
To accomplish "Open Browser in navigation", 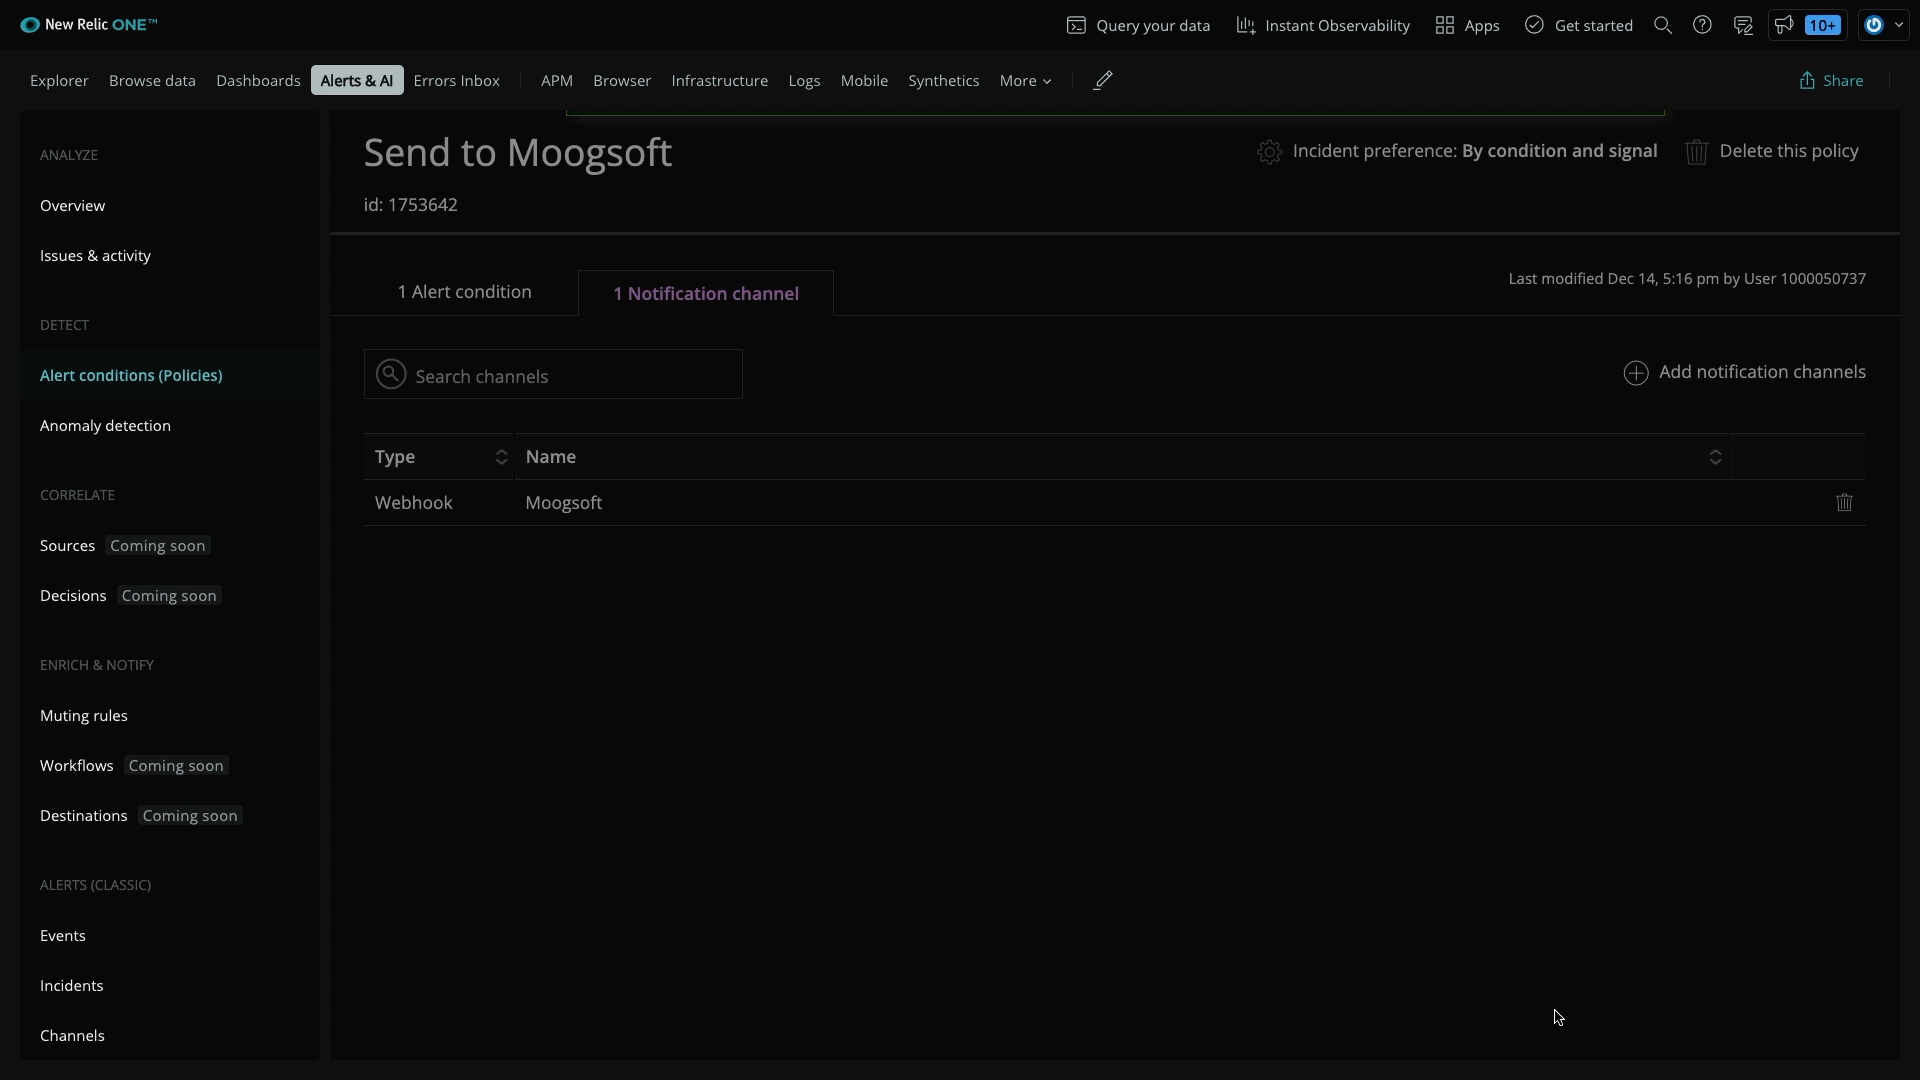I will (622, 81).
